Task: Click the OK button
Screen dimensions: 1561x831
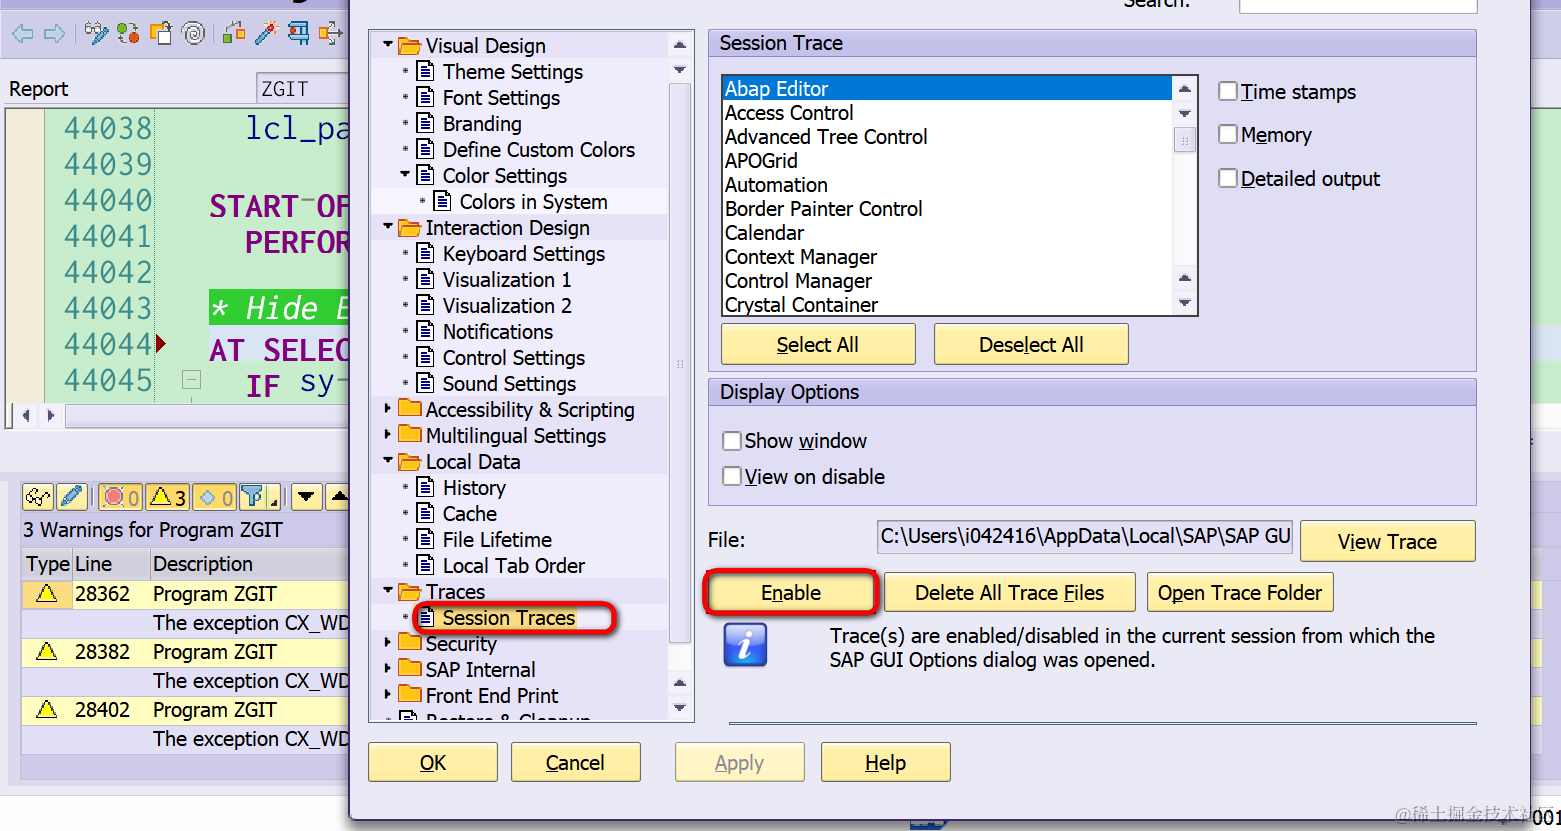Action: [x=433, y=763]
